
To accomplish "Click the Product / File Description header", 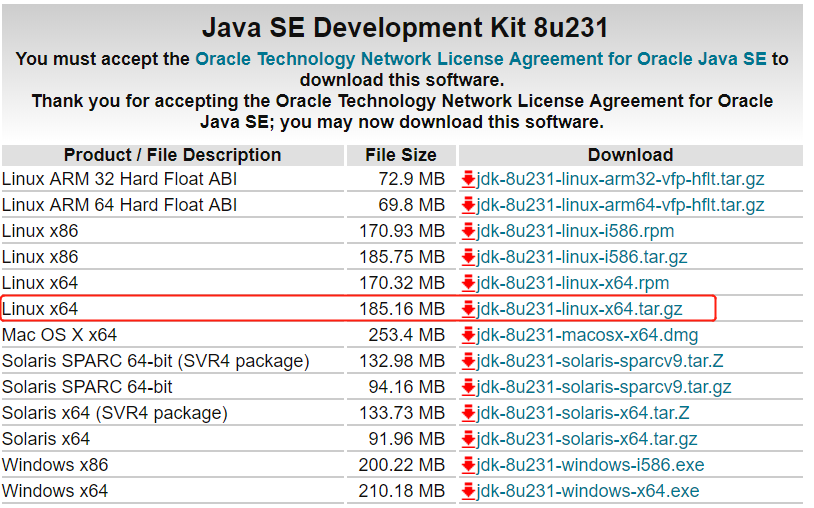I will [x=172, y=155].
